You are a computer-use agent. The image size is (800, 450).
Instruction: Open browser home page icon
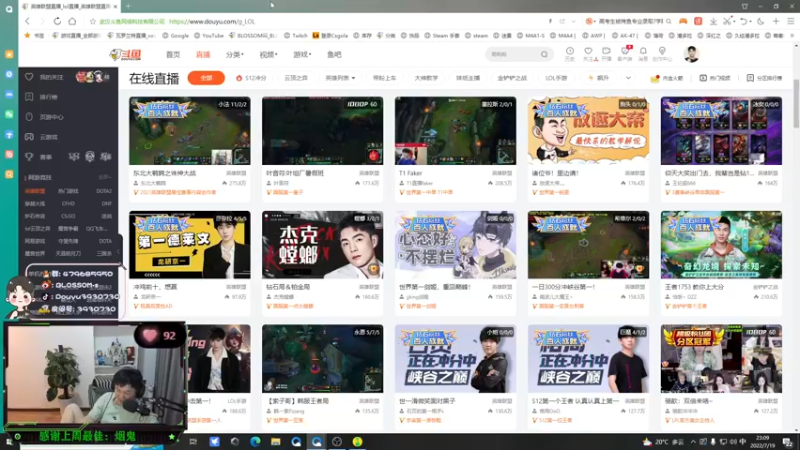(72, 21)
